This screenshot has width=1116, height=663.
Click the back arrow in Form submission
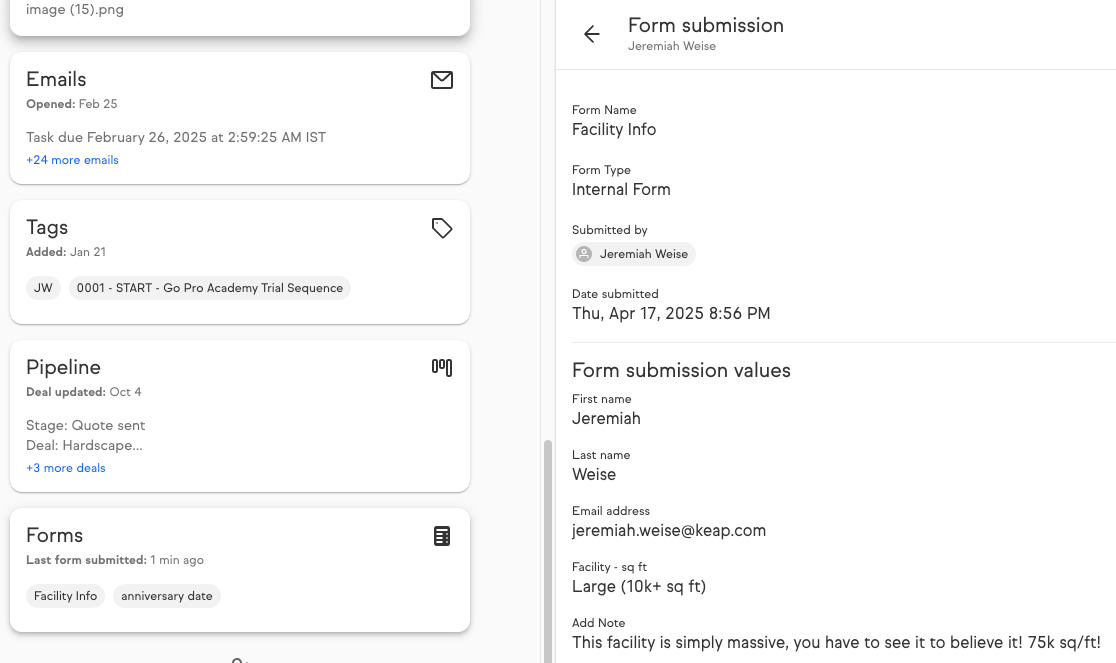592,35
